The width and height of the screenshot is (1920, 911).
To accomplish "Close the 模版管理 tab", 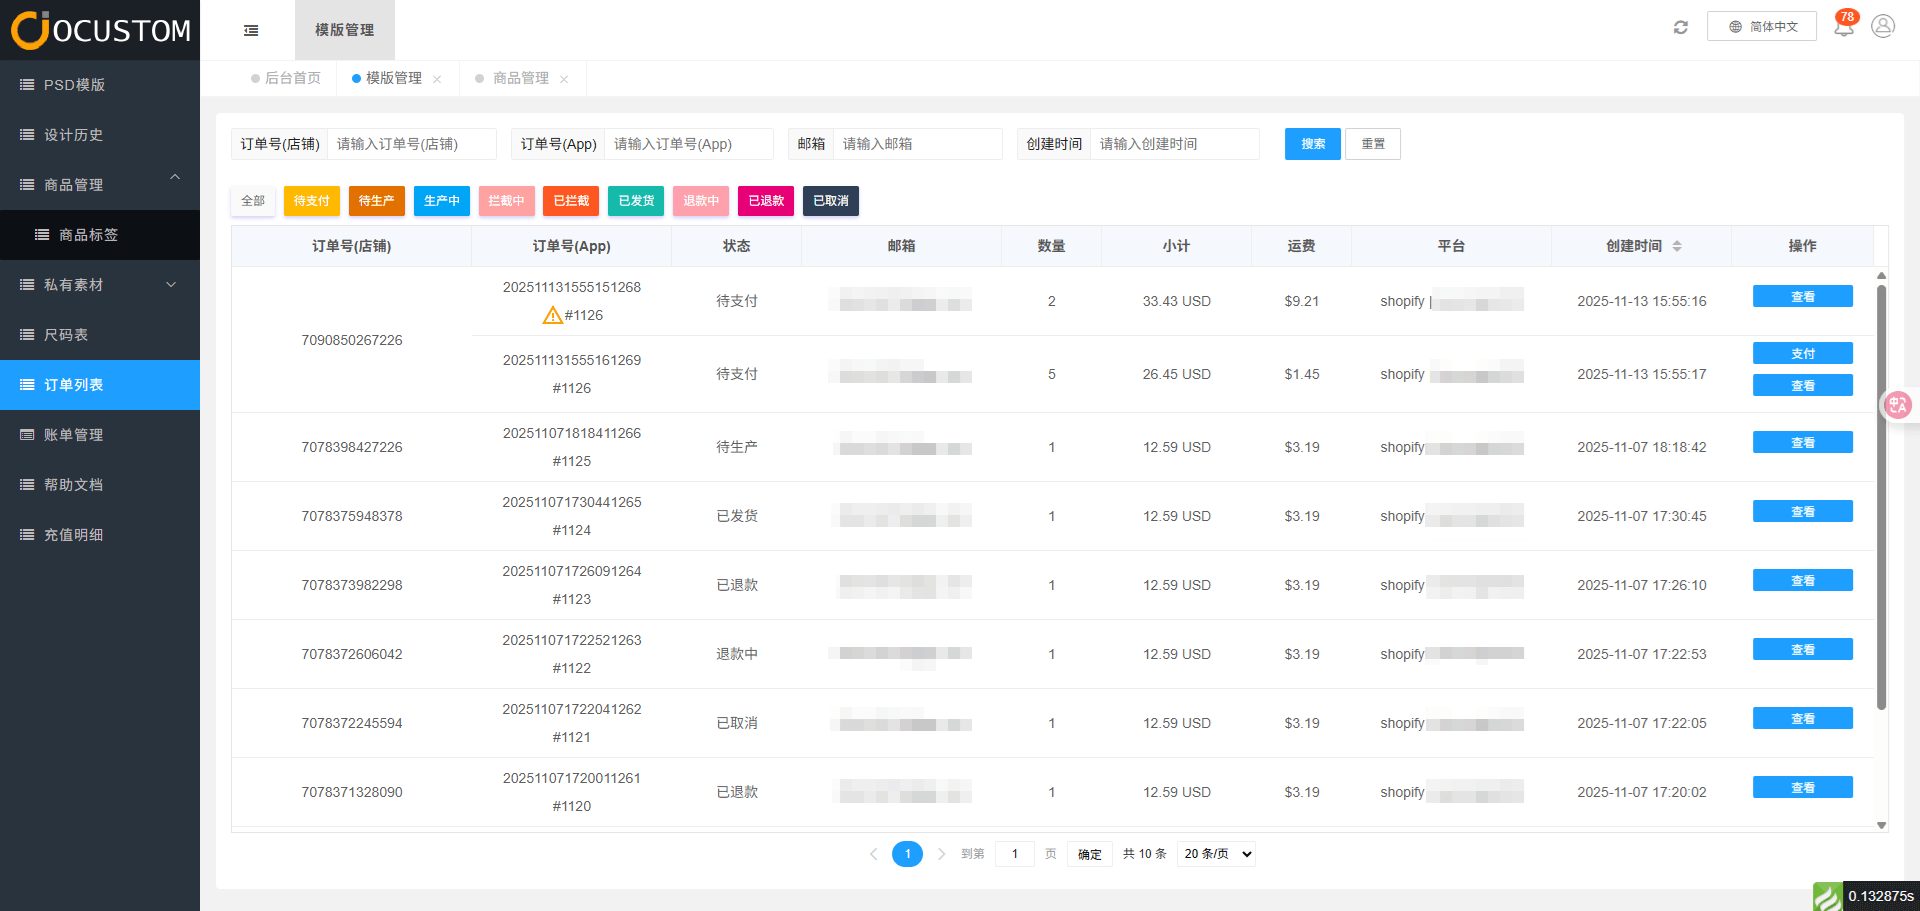I will (437, 79).
